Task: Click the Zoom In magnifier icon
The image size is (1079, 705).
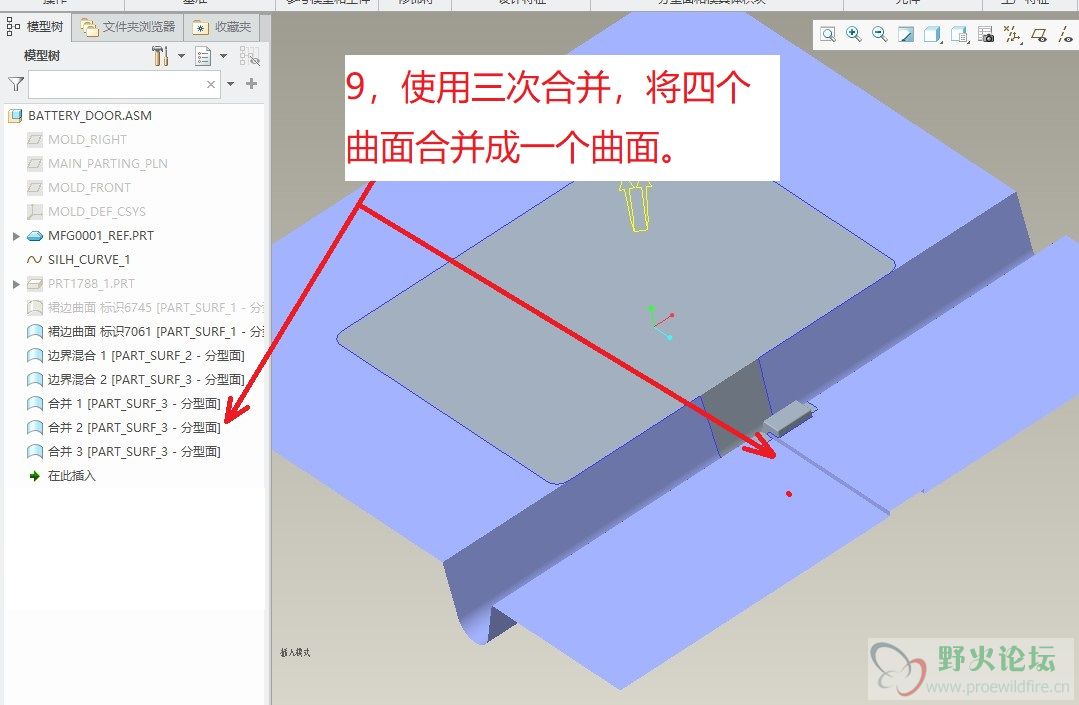Action: point(853,34)
